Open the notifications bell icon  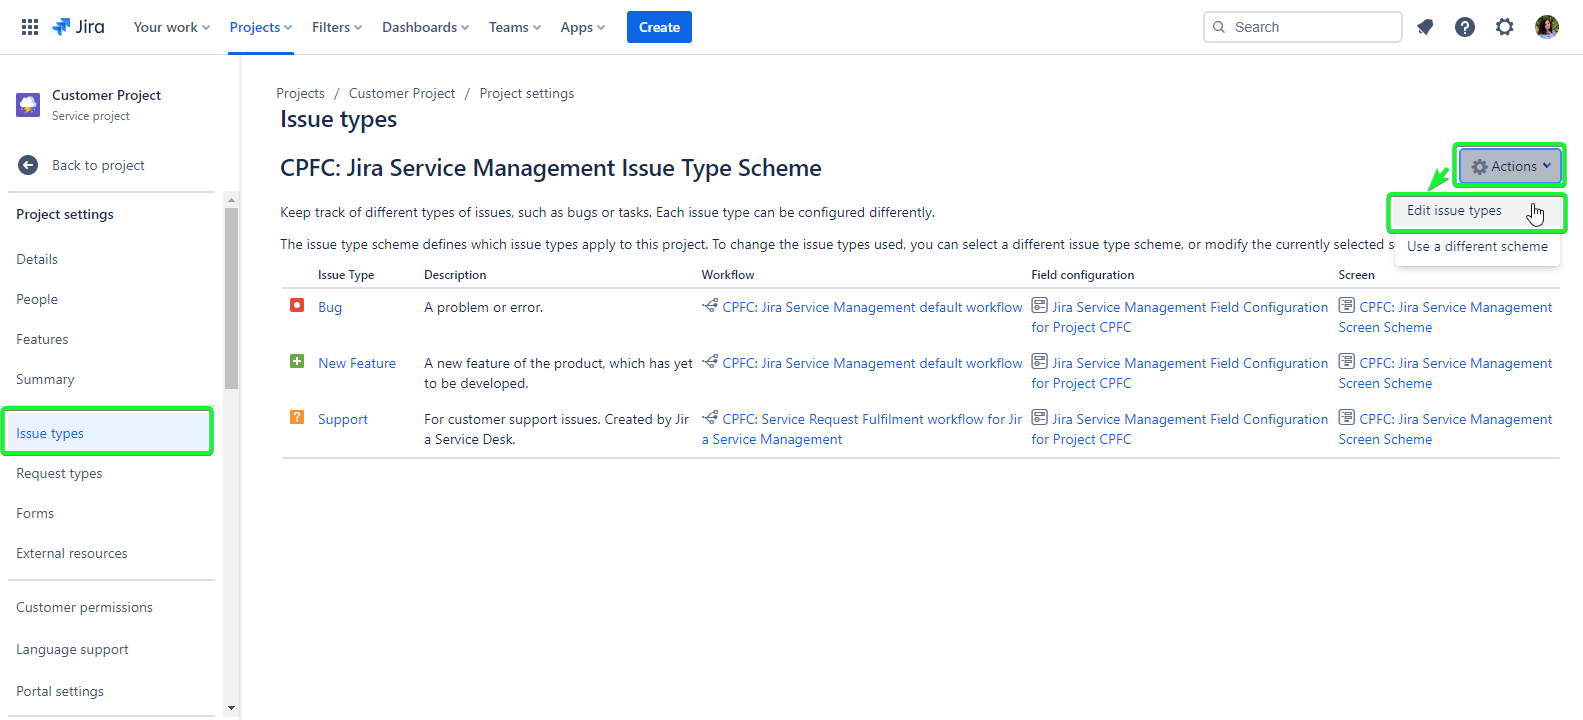point(1425,27)
